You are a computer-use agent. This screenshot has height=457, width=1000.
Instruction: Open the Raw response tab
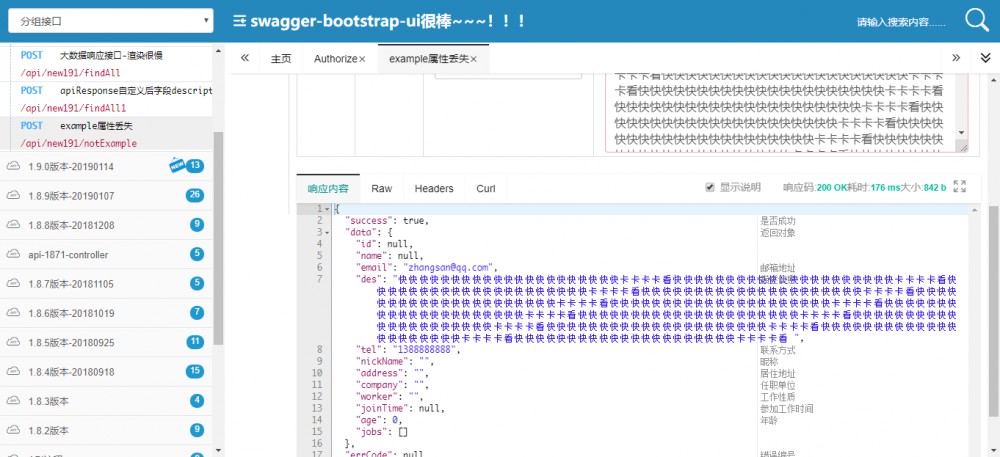pos(381,188)
